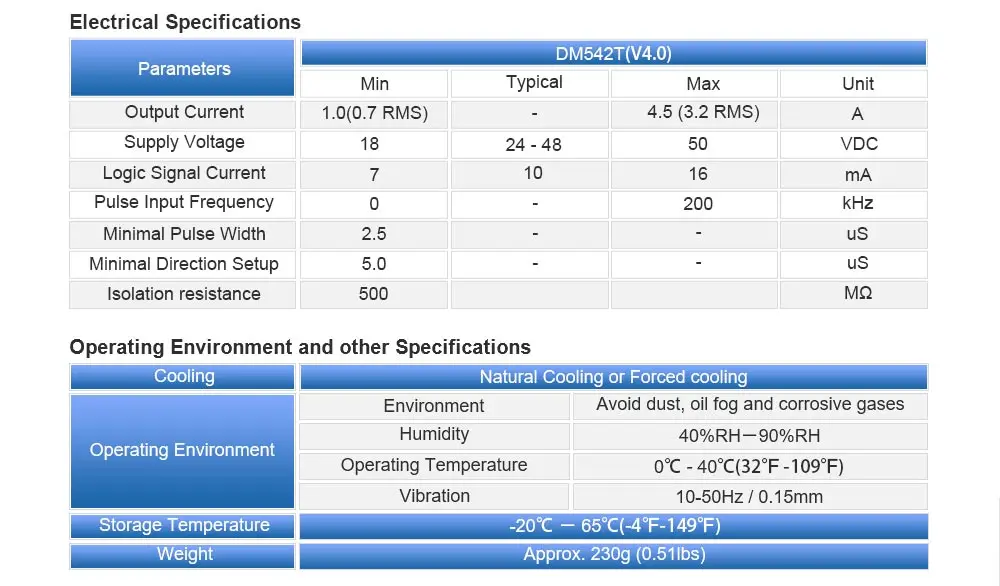Screen dimensions: 1000x586
Task: Select the "-20℃ — 65℃(-4℉-149℉)" value
Action: click(x=614, y=526)
